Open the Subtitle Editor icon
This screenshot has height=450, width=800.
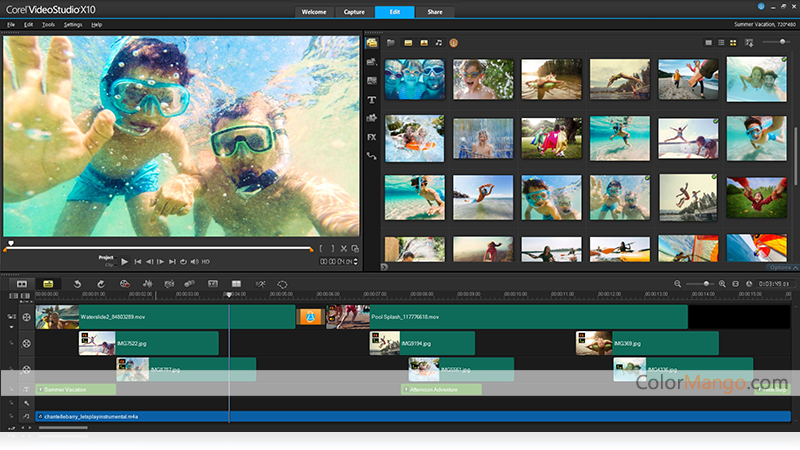click(x=213, y=284)
